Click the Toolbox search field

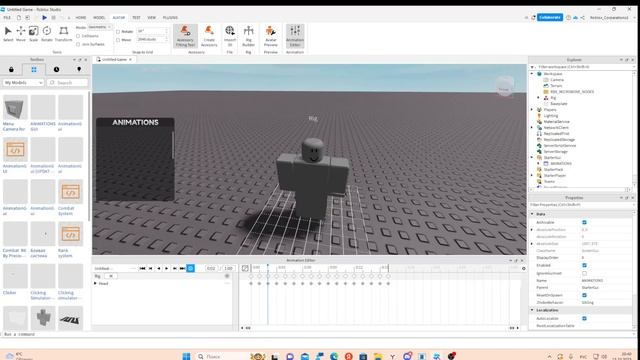point(67,82)
